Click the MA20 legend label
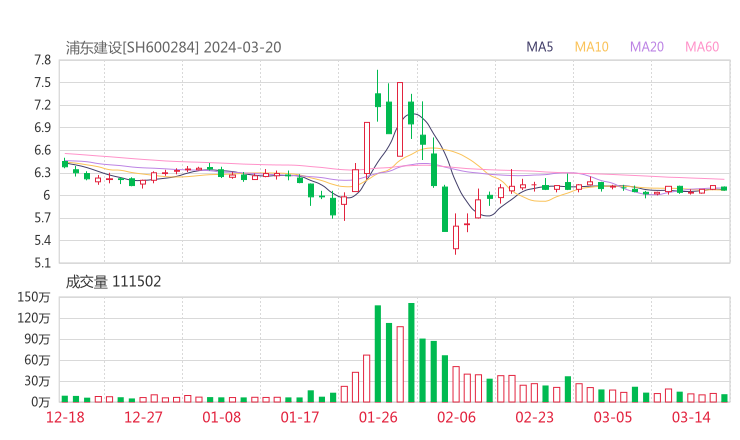The width and height of the screenshot is (740, 440). [647, 47]
